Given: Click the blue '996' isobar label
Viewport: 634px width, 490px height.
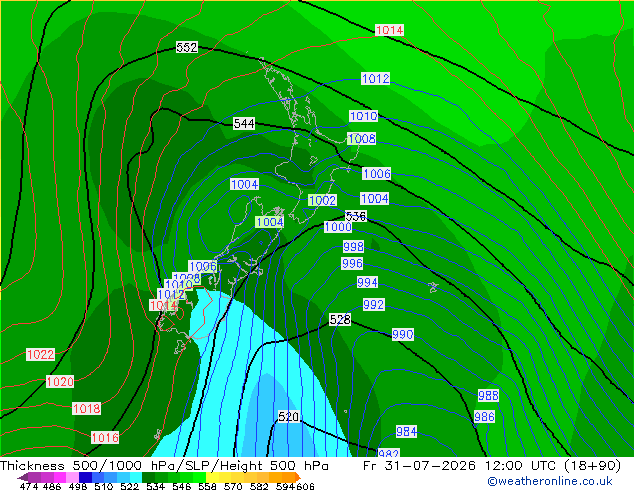Looking at the screenshot, I should point(352,264).
